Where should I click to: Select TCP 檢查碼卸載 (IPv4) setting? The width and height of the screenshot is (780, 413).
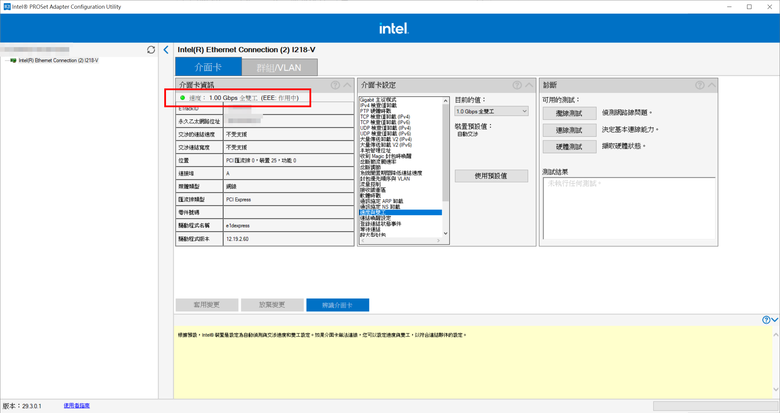(385, 116)
